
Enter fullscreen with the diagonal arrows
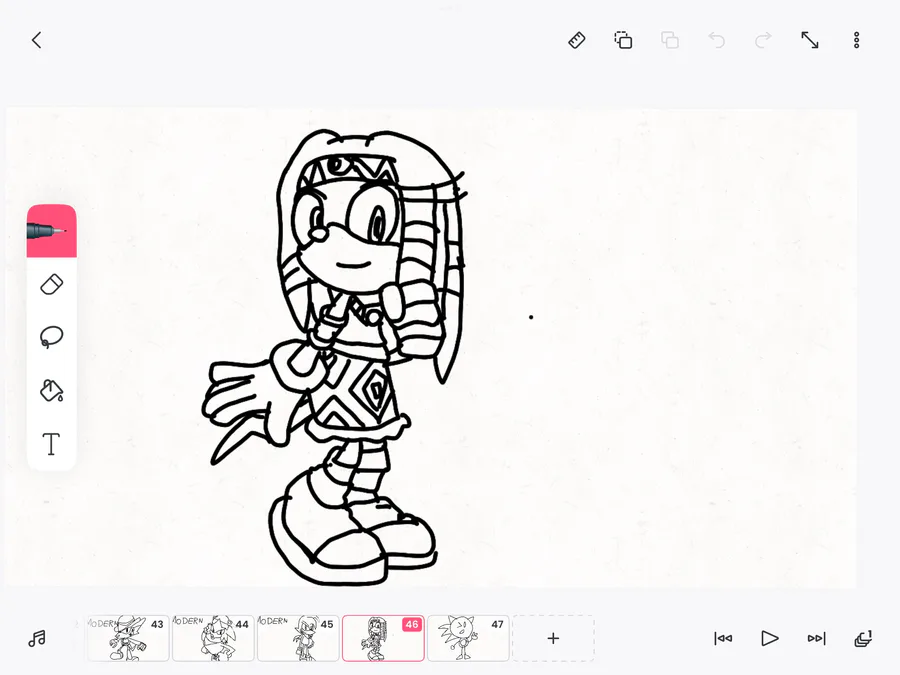pyautogui.click(x=810, y=40)
